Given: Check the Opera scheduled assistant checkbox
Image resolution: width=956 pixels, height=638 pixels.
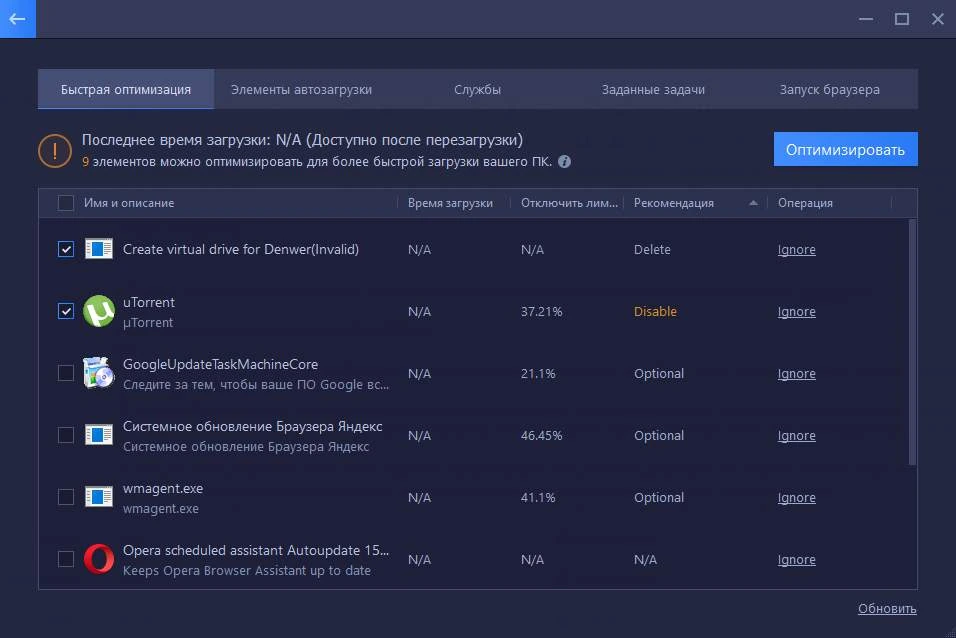Looking at the screenshot, I should (66, 559).
